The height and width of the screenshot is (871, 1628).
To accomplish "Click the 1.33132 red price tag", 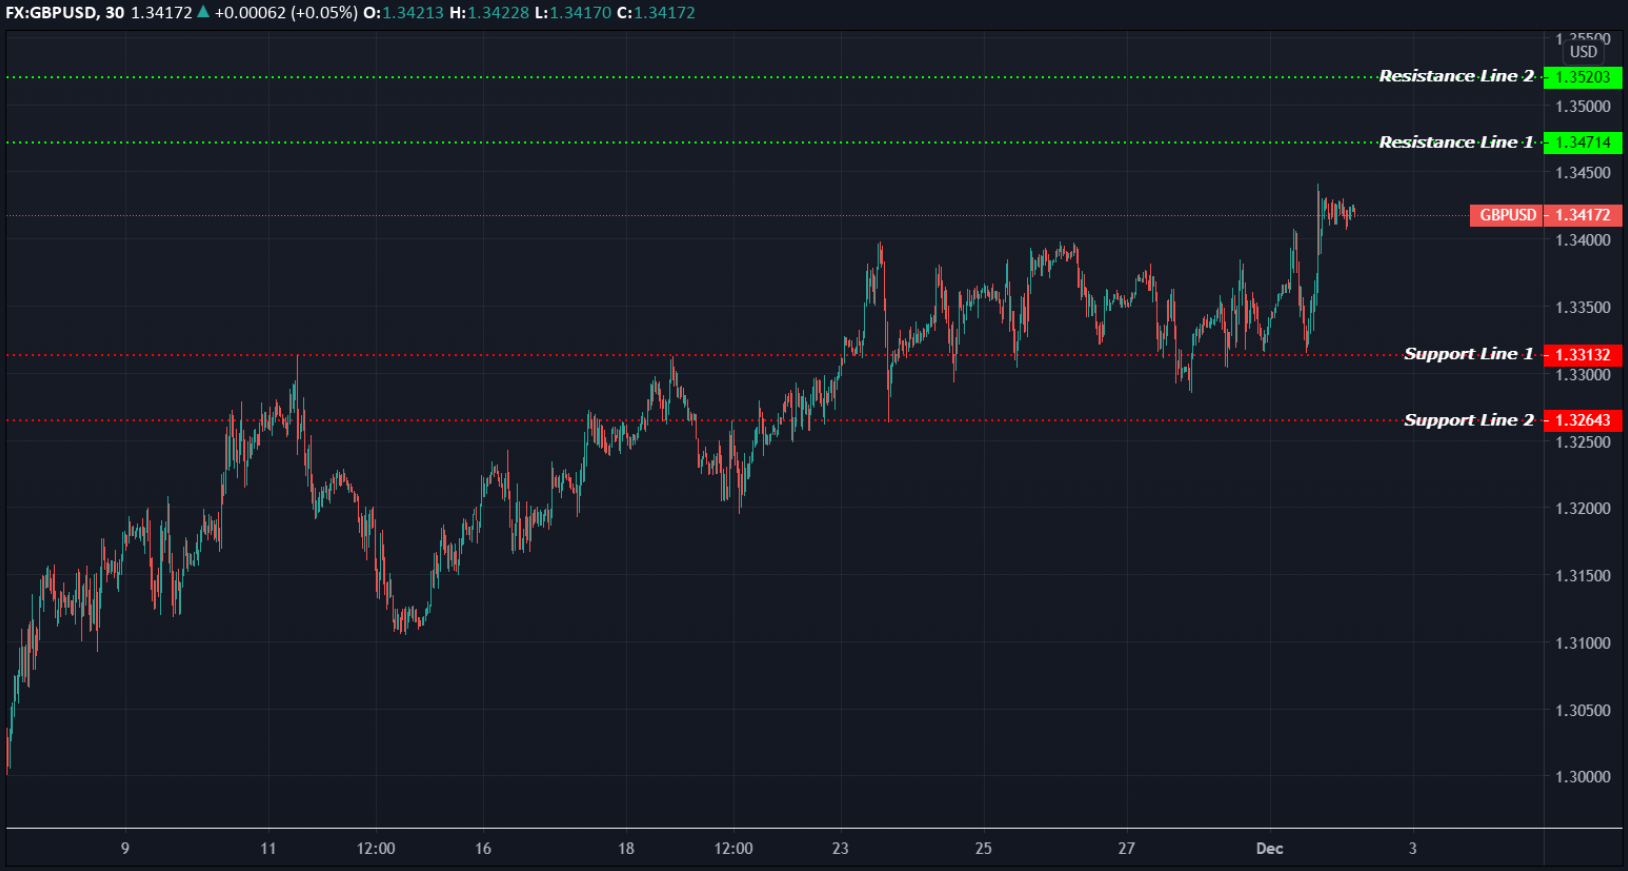I will pyautogui.click(x=1583, y=355).
